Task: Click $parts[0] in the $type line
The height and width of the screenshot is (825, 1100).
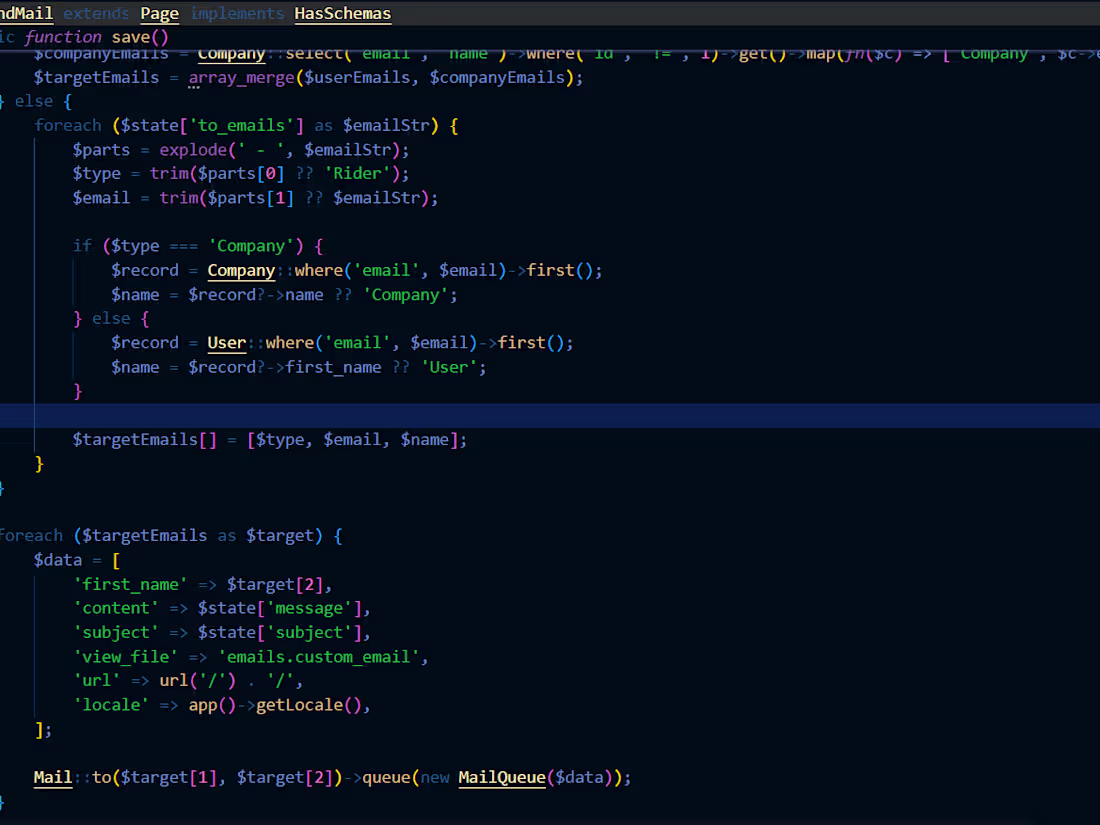Action: coord(241,173)
